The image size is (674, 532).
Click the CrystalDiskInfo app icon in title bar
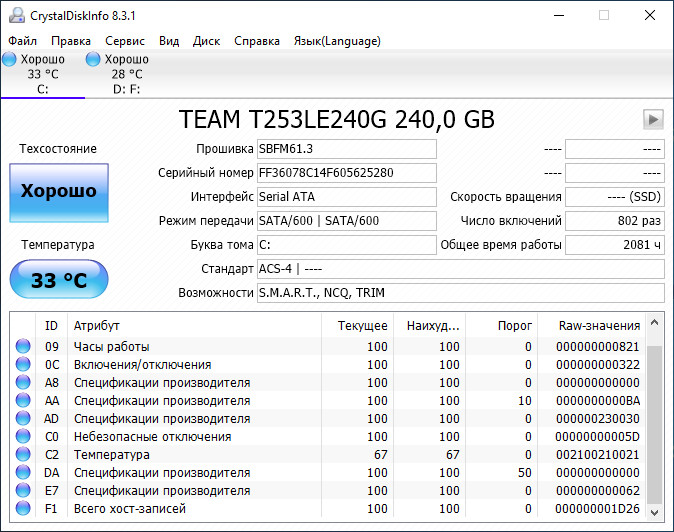tap(17, 15)
